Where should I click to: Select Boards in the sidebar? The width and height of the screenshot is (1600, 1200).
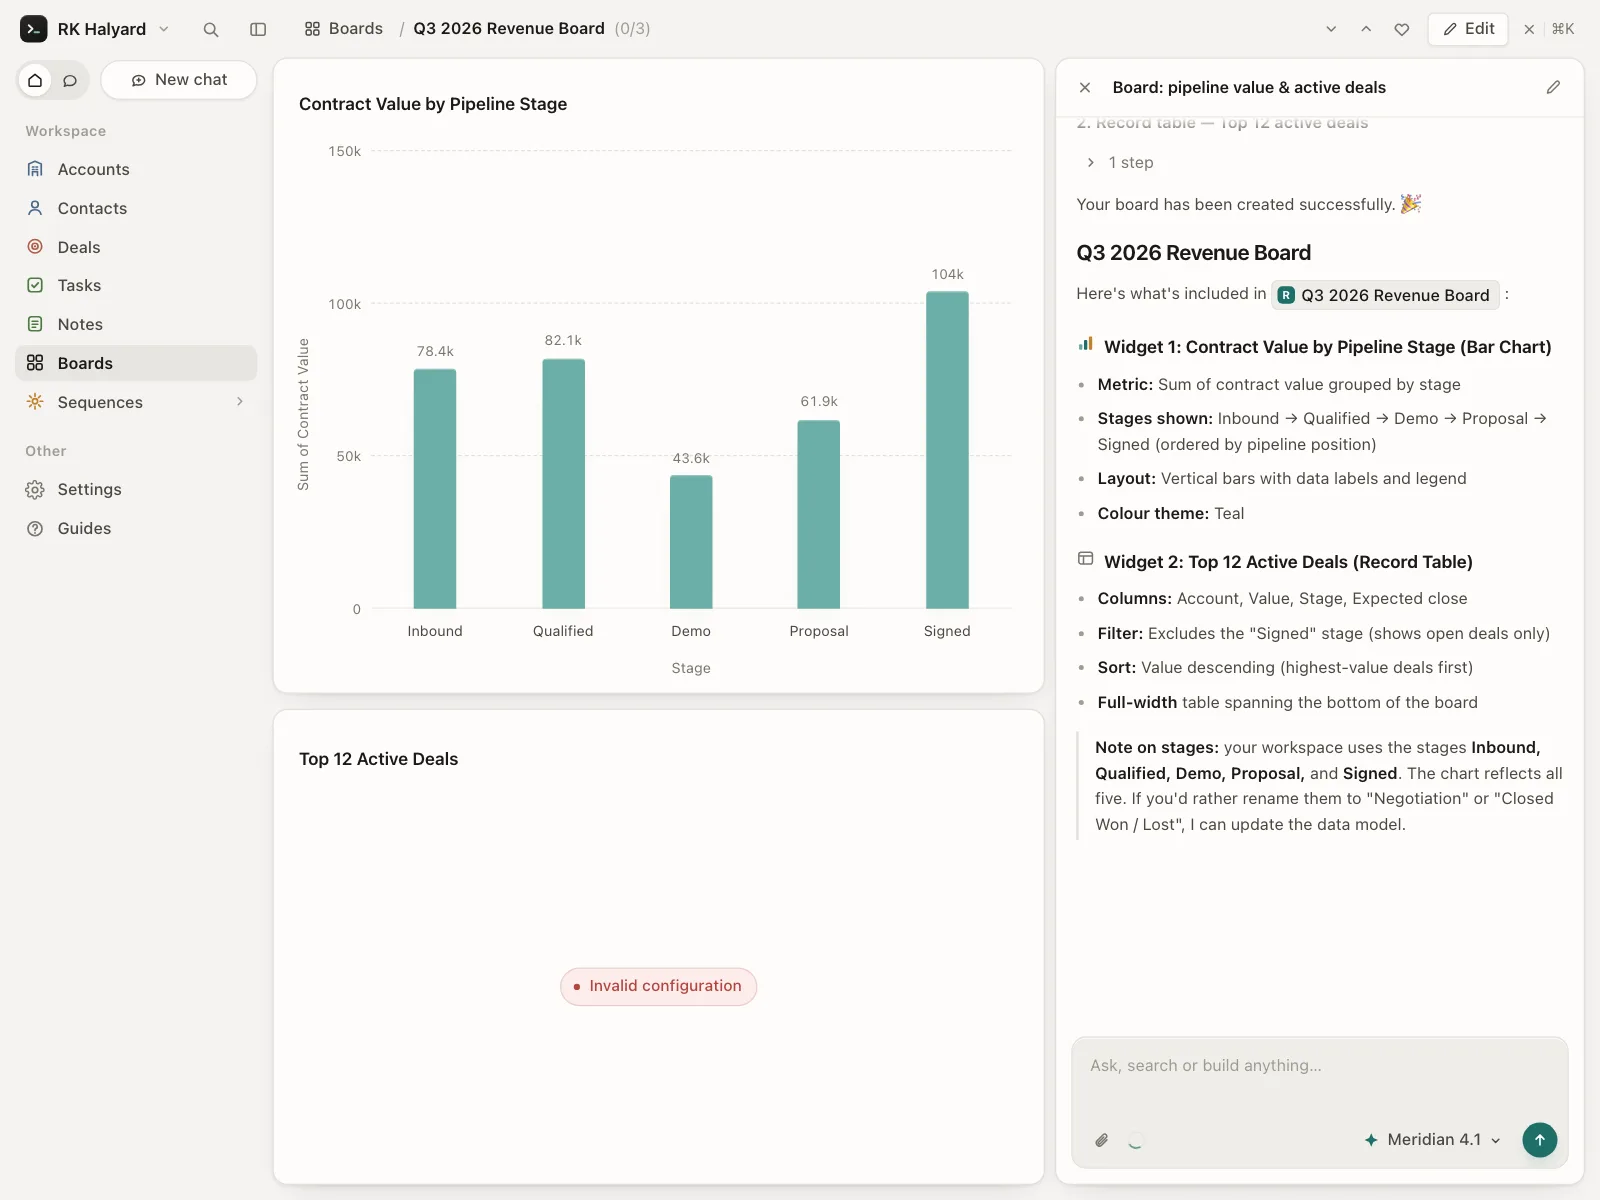[136, 364]
